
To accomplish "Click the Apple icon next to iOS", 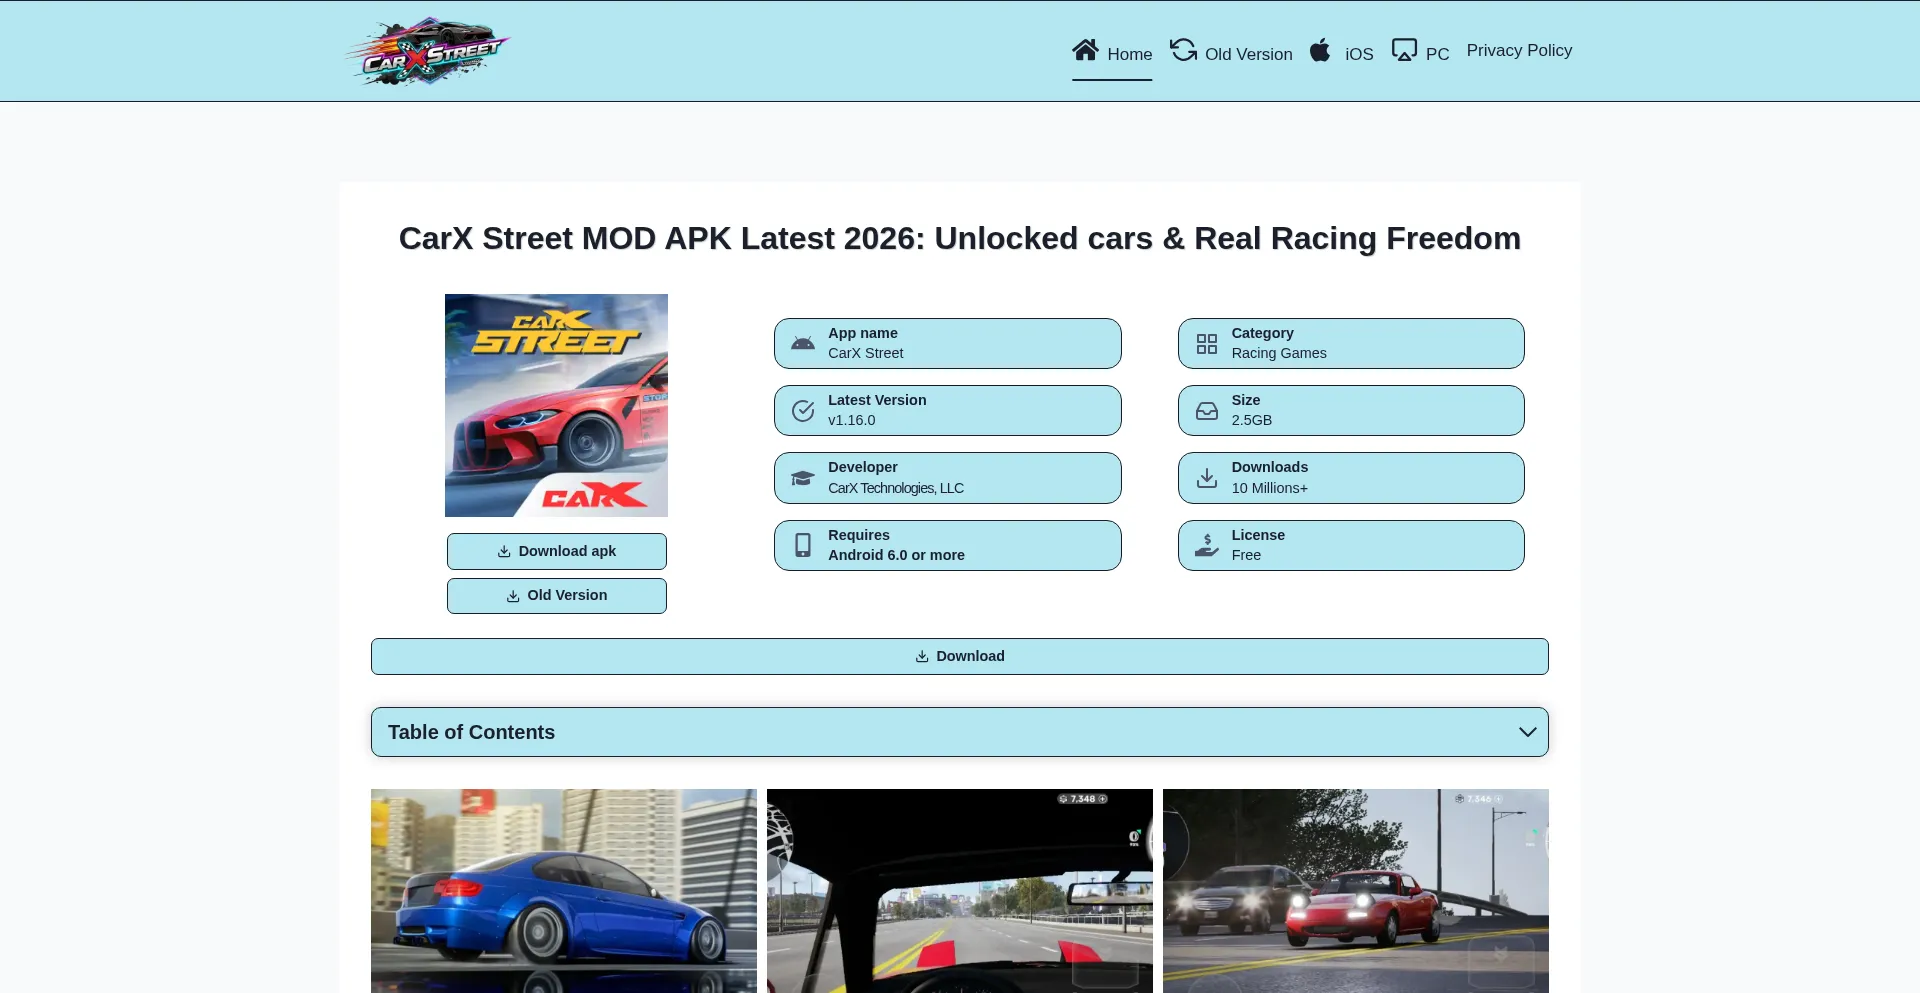I will pyautogui.click(x=1320, y=49).
